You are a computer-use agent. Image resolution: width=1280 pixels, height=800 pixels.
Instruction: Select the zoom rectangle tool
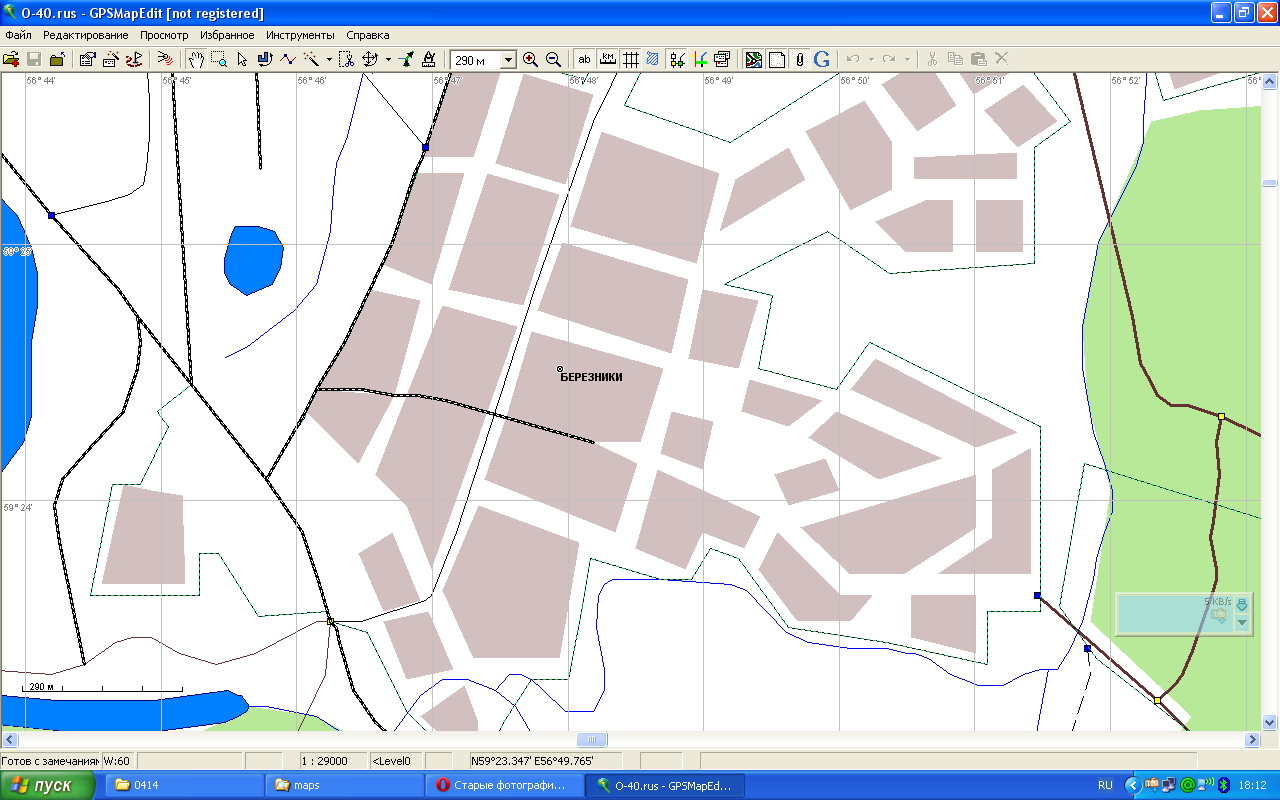tap(219, 60)
